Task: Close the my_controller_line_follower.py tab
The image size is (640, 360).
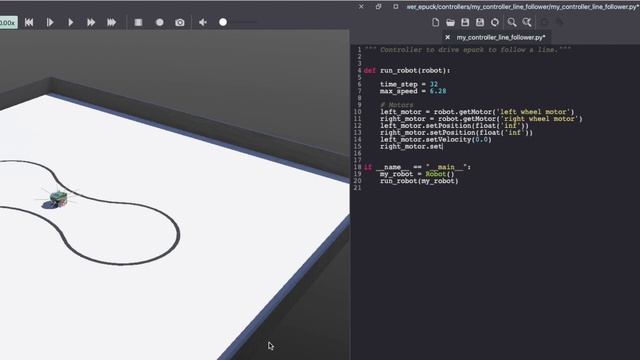Action: point(447,37)
